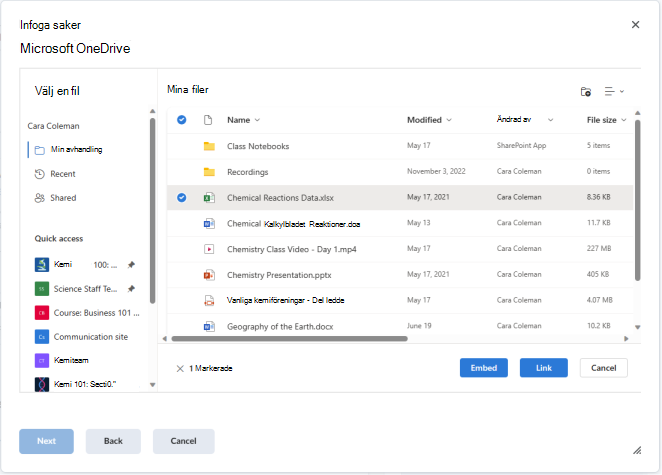Open Recent files in the sidebar
Image resolution: width=662 pixels, height=475 pixels.
click(x=63, y=174)
